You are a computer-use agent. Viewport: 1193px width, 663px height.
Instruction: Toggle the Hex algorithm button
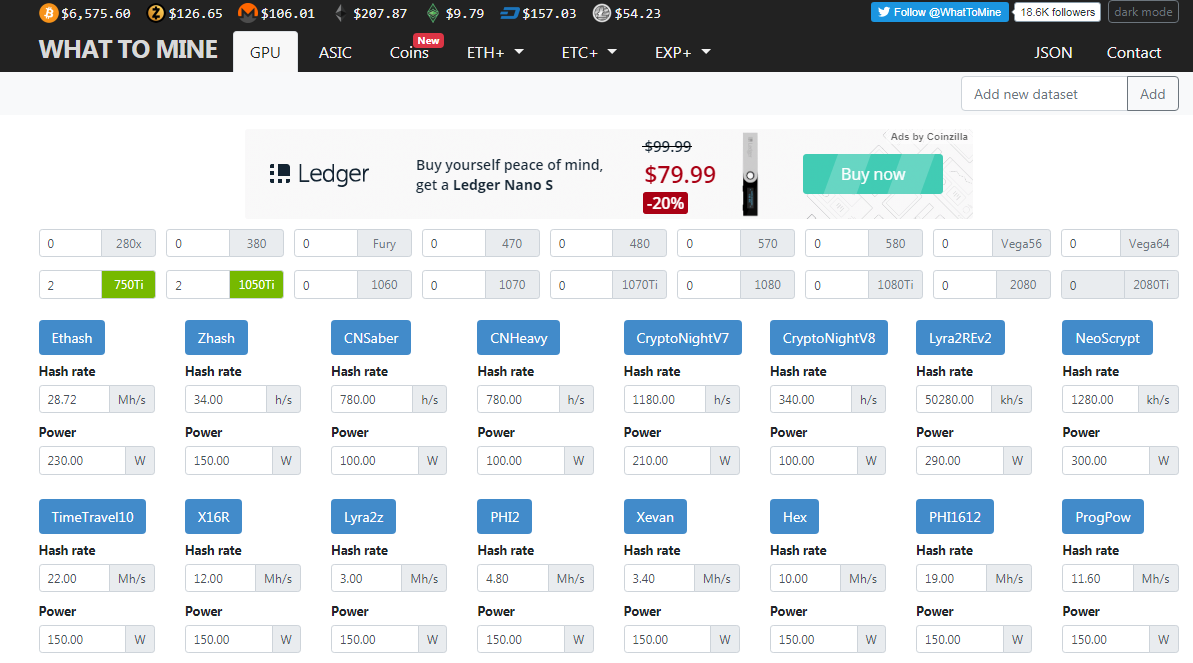tap(794, 517)
